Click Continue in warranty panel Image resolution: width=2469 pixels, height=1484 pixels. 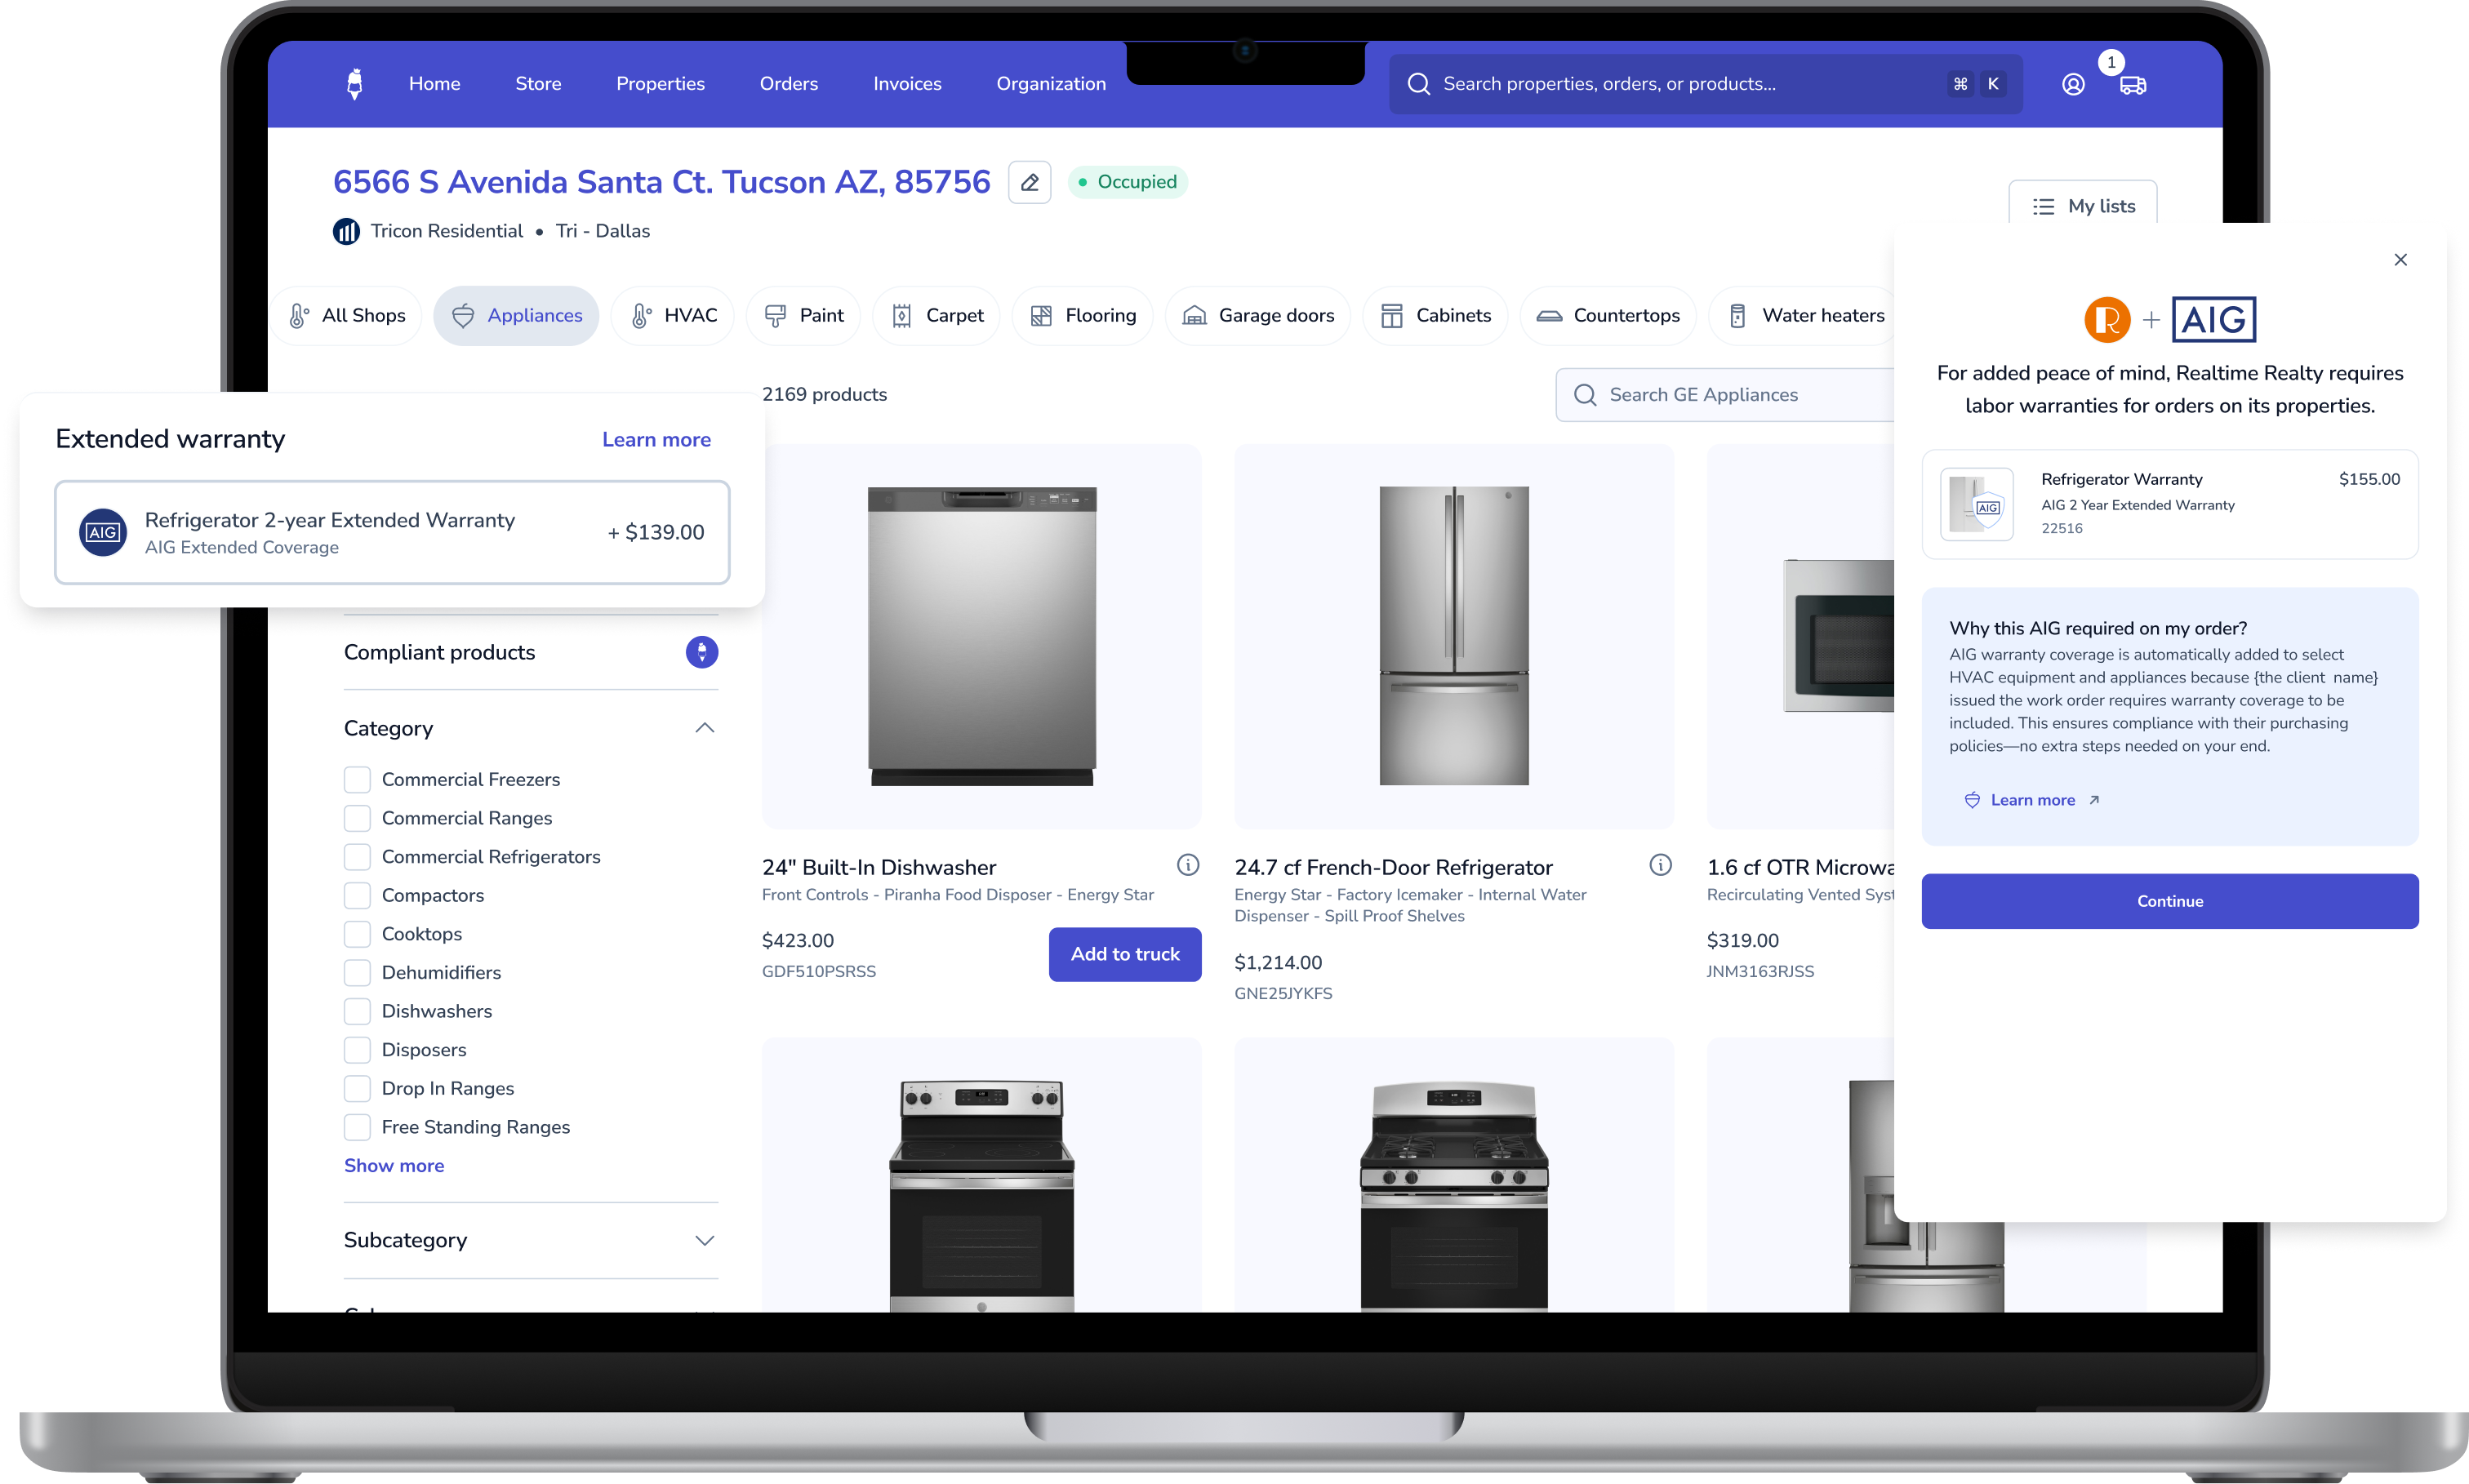point(2169,901)
